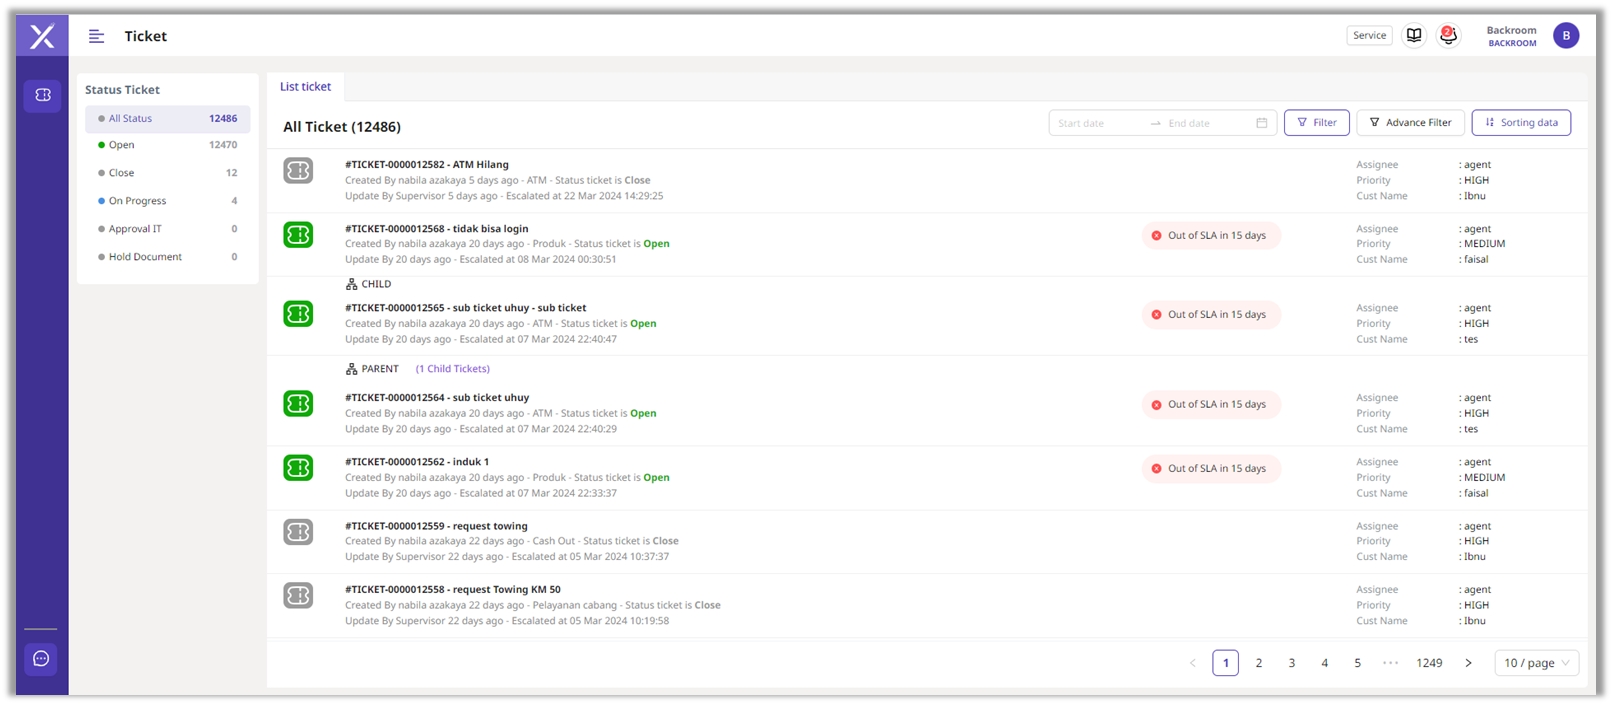Open the 1 Child Tickets link
Image resolution: width=1613 pixels, height=705 pixels.
tap(453, 369)
